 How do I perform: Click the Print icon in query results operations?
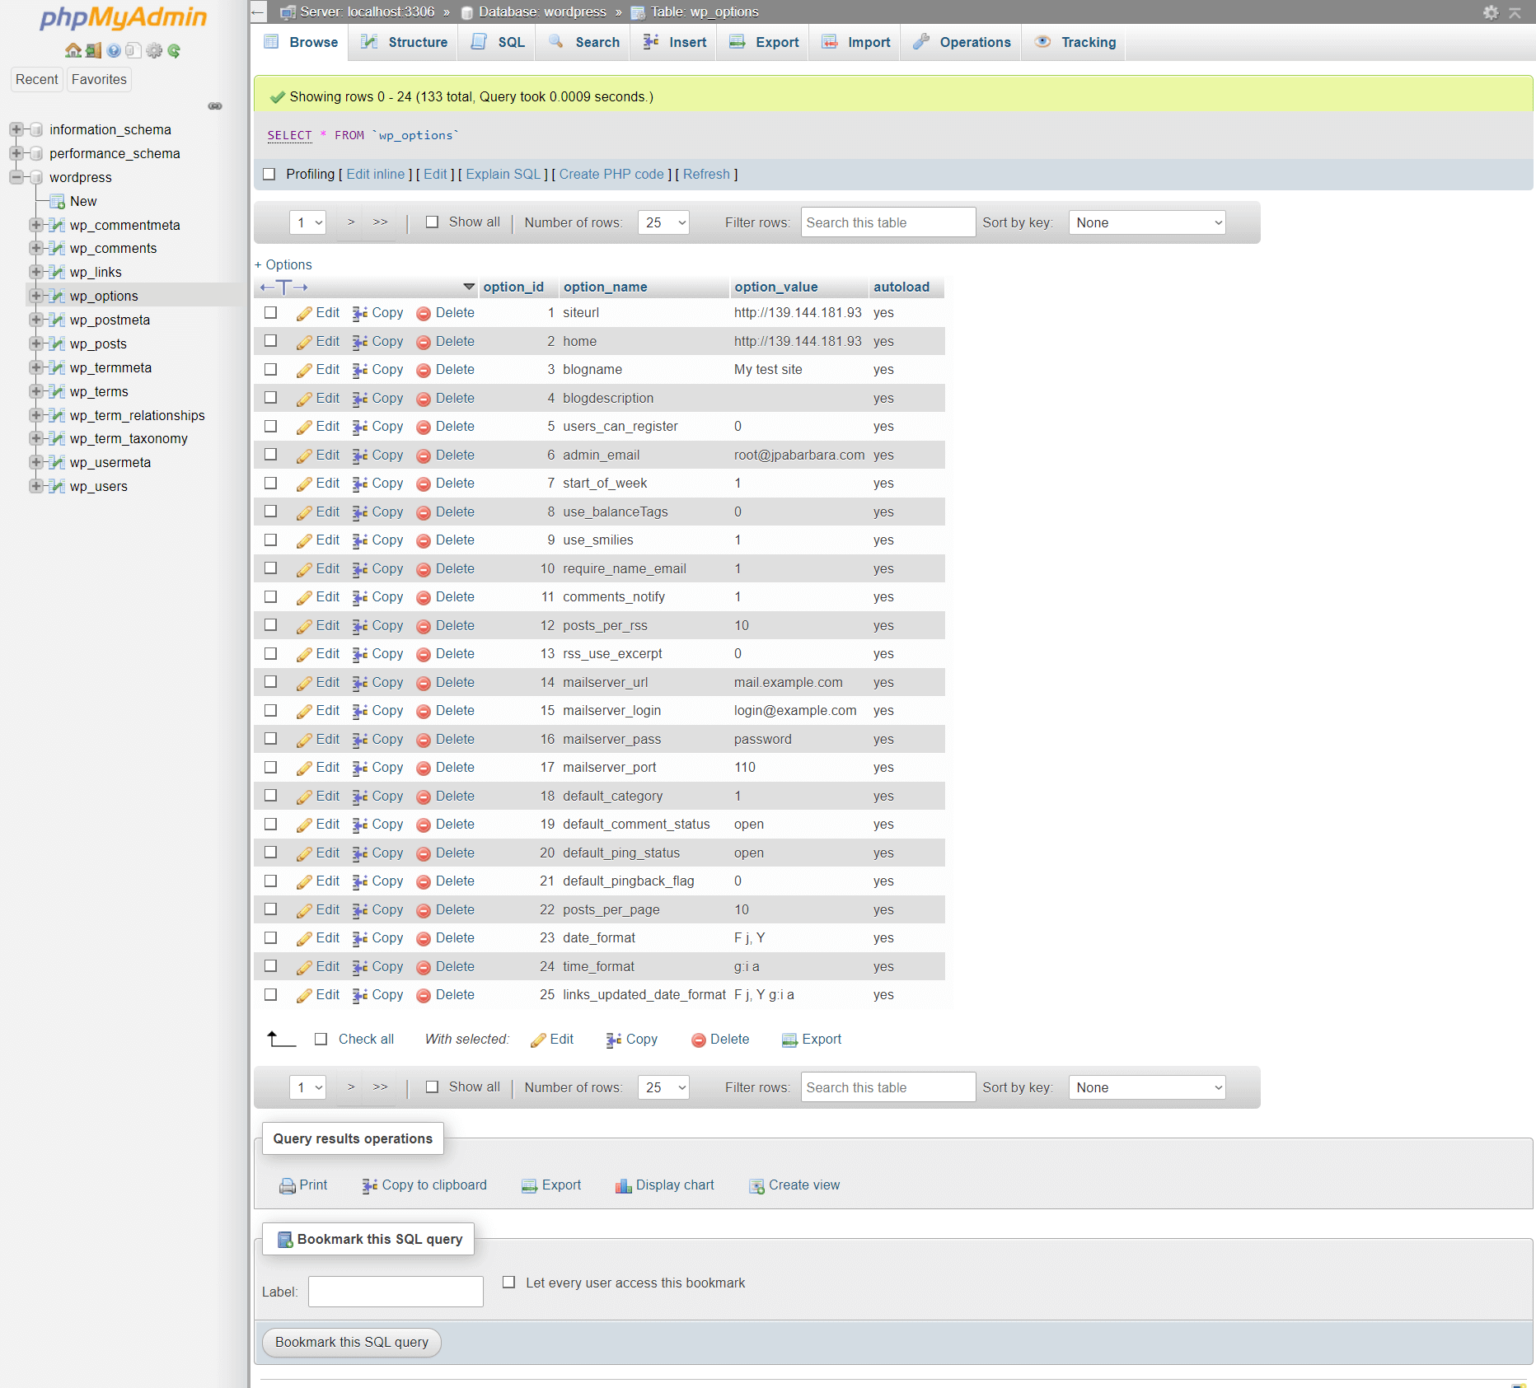[x=287, y=1186]
